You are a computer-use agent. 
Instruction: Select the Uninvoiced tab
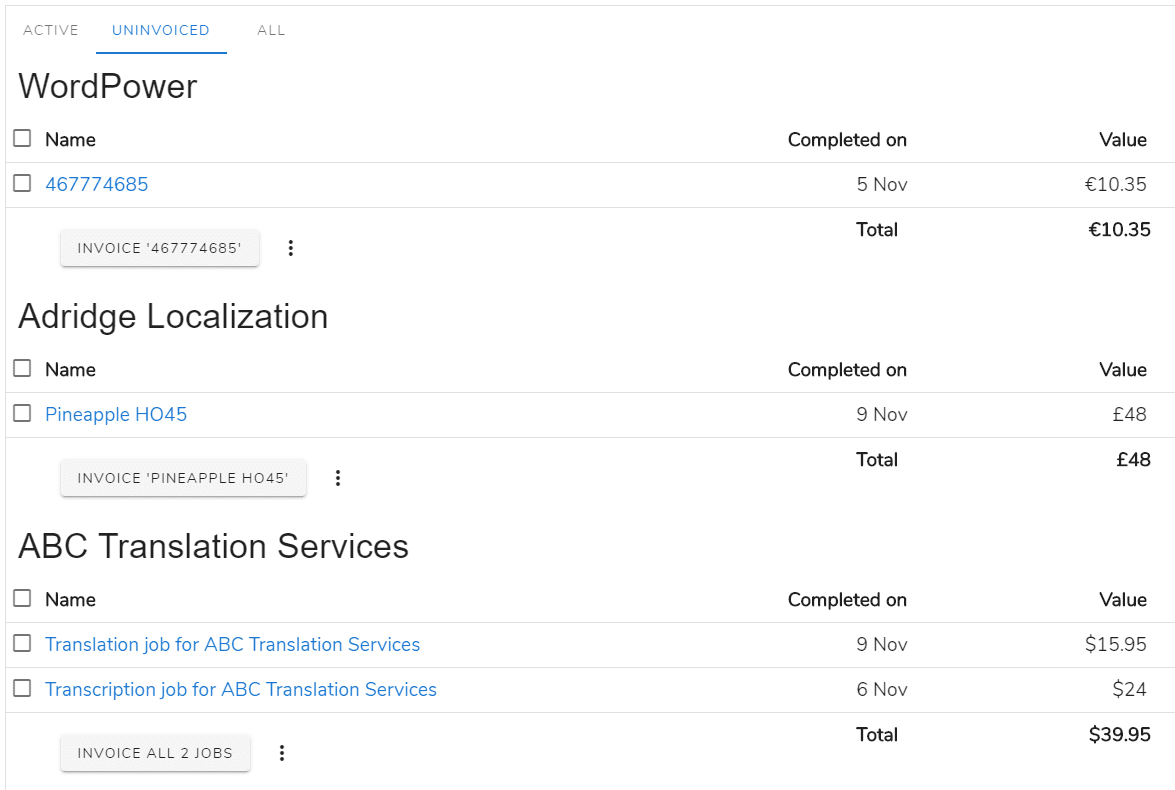coord(161,30)
